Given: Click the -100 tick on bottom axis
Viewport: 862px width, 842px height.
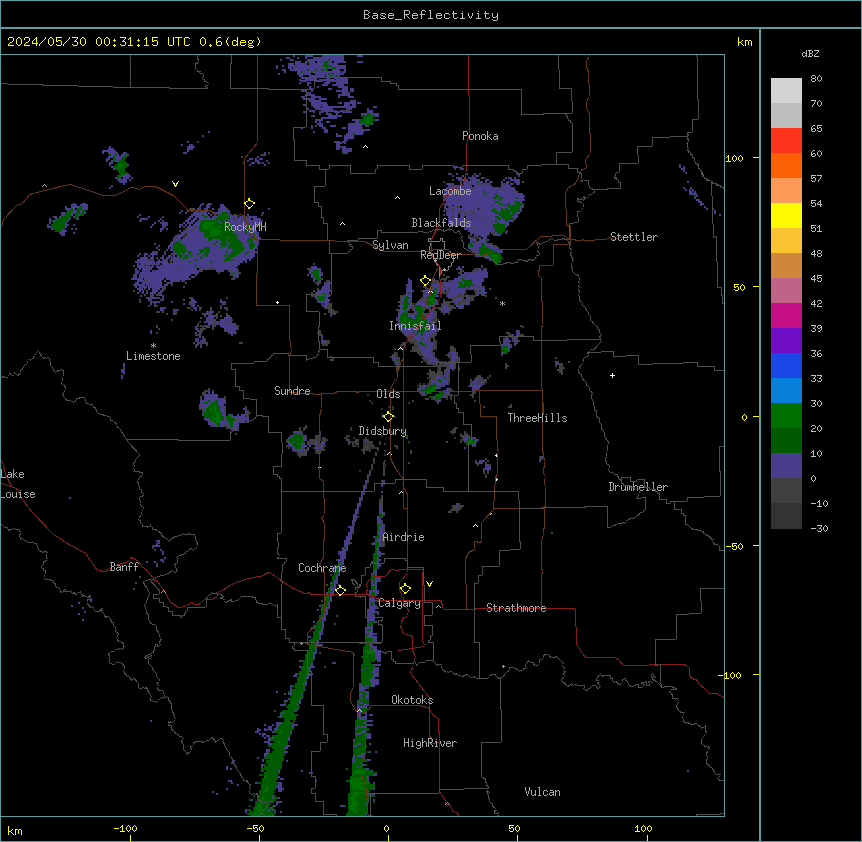Looking at the screenshot, I should click(x=125, y=828).
